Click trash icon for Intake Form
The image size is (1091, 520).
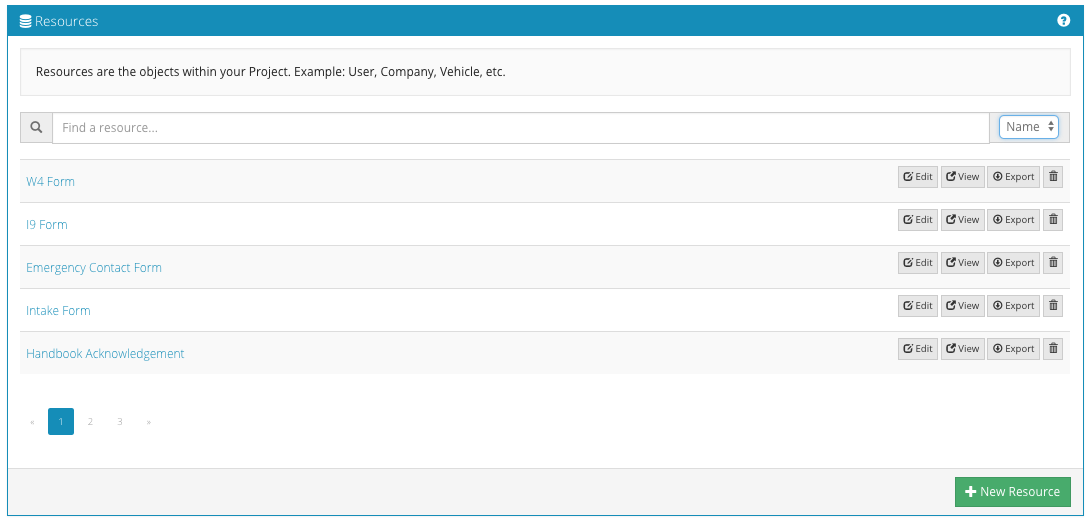point(1053,306)
